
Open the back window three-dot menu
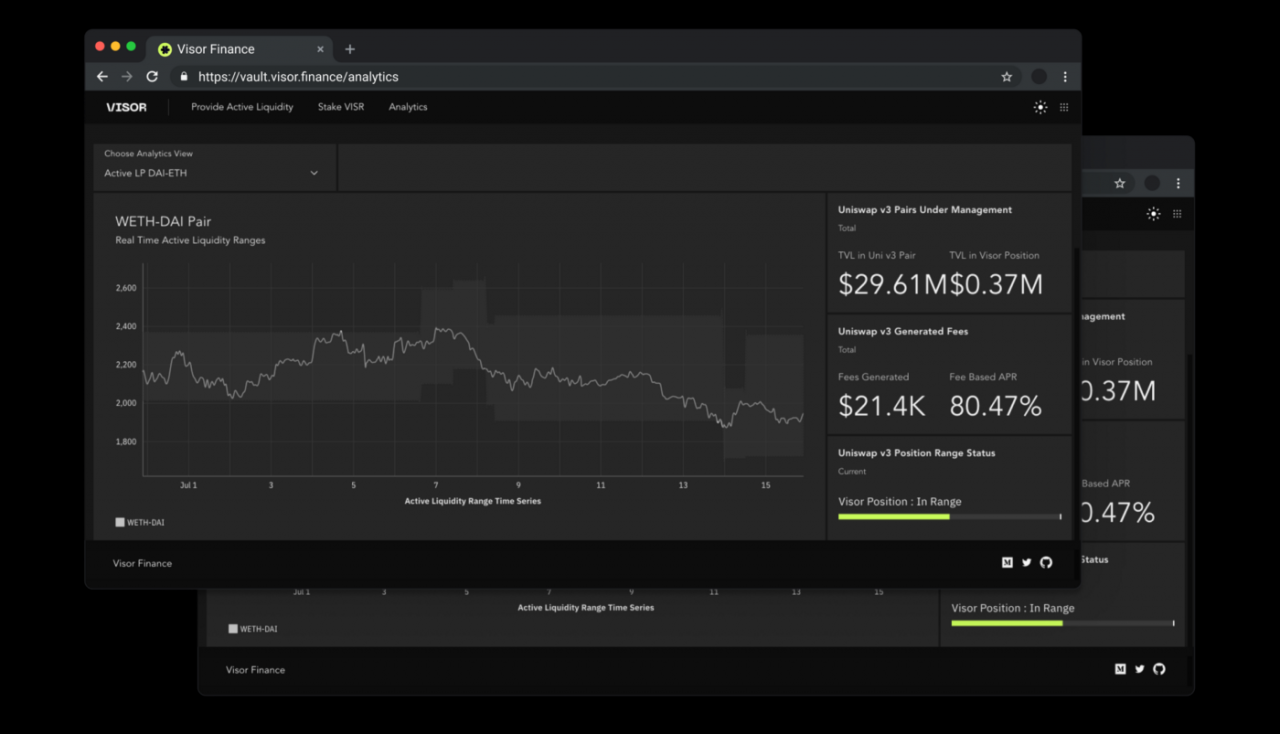pyautogui.click(x=1178, y=183)
